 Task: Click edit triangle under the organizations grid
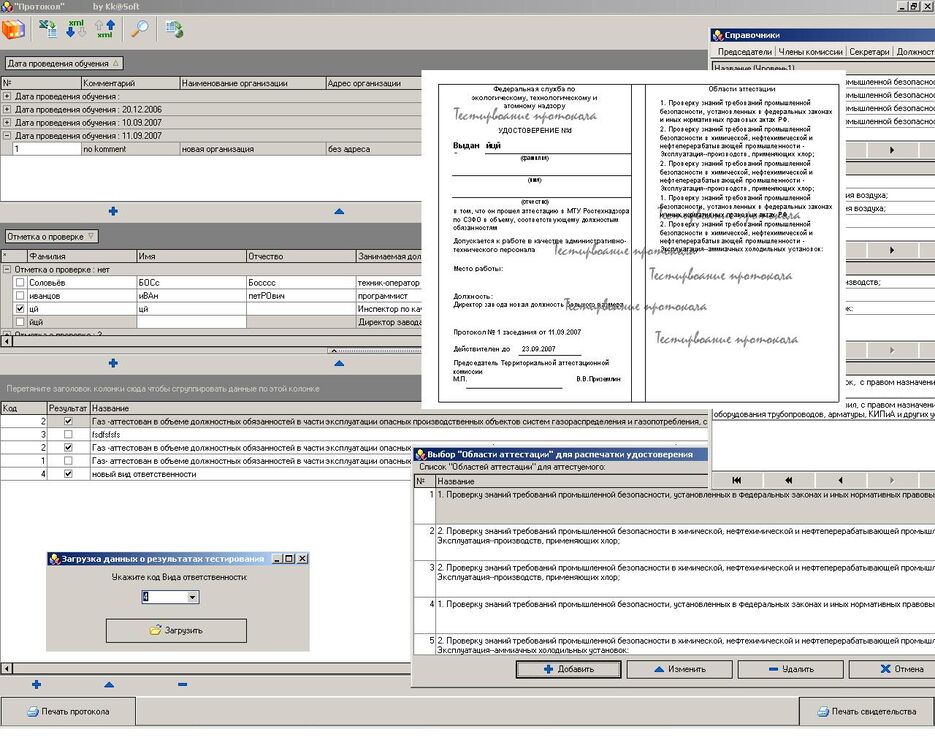[x=339, y=211]
